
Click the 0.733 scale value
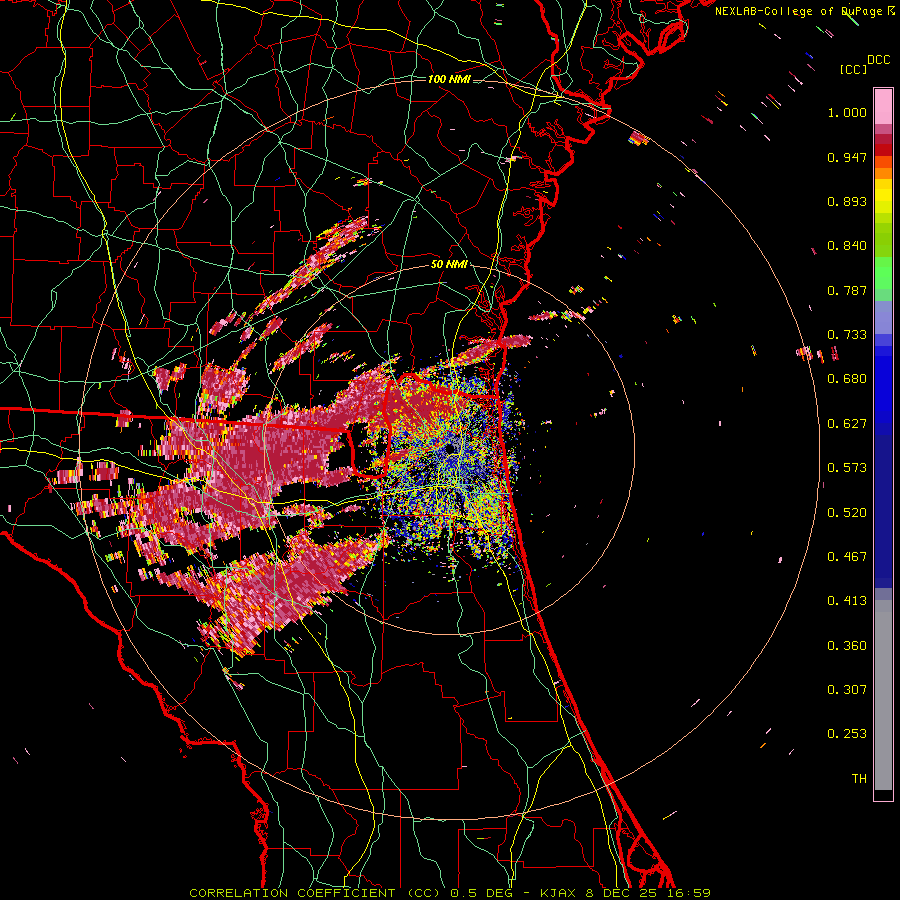point(847,335)
